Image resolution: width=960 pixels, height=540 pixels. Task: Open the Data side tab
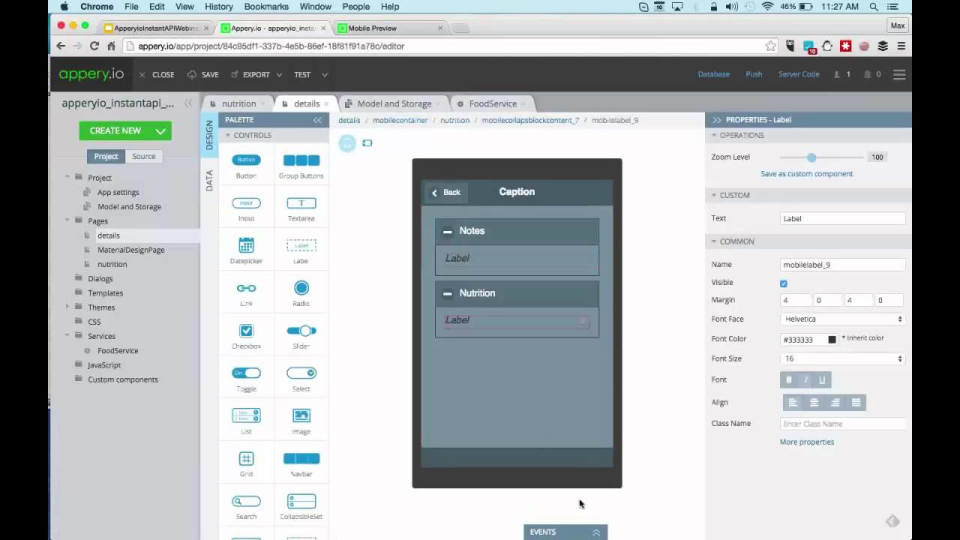click(x=209, y=181)
